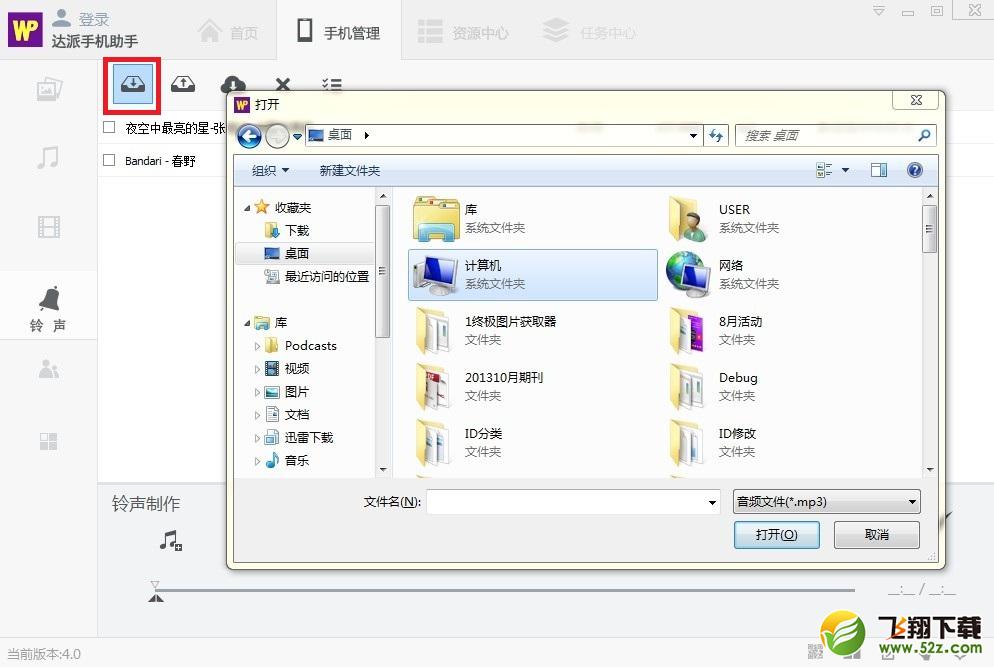994x667 pixels.
Task: Click the refresh button beside the address bar
Action: [x=716, y=135]
